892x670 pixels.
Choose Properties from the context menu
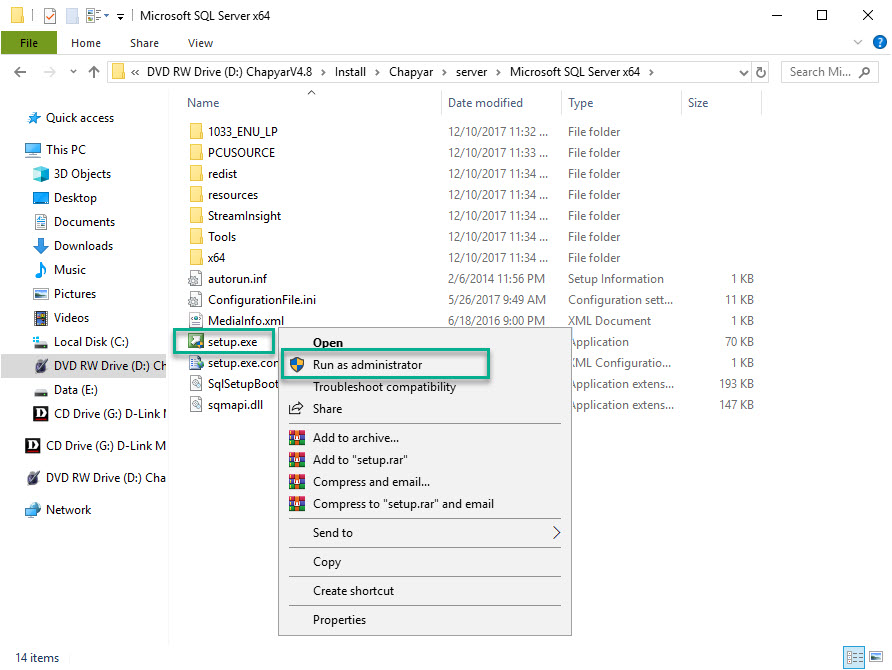tap(425, 620)
